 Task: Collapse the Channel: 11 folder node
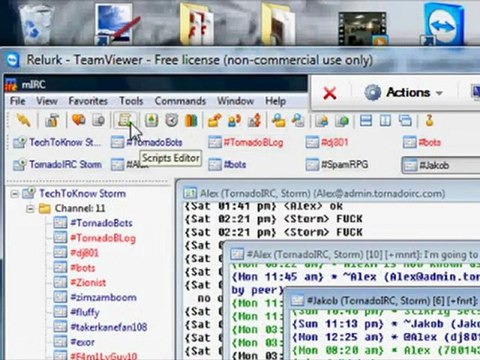click(x=30, y=209)
